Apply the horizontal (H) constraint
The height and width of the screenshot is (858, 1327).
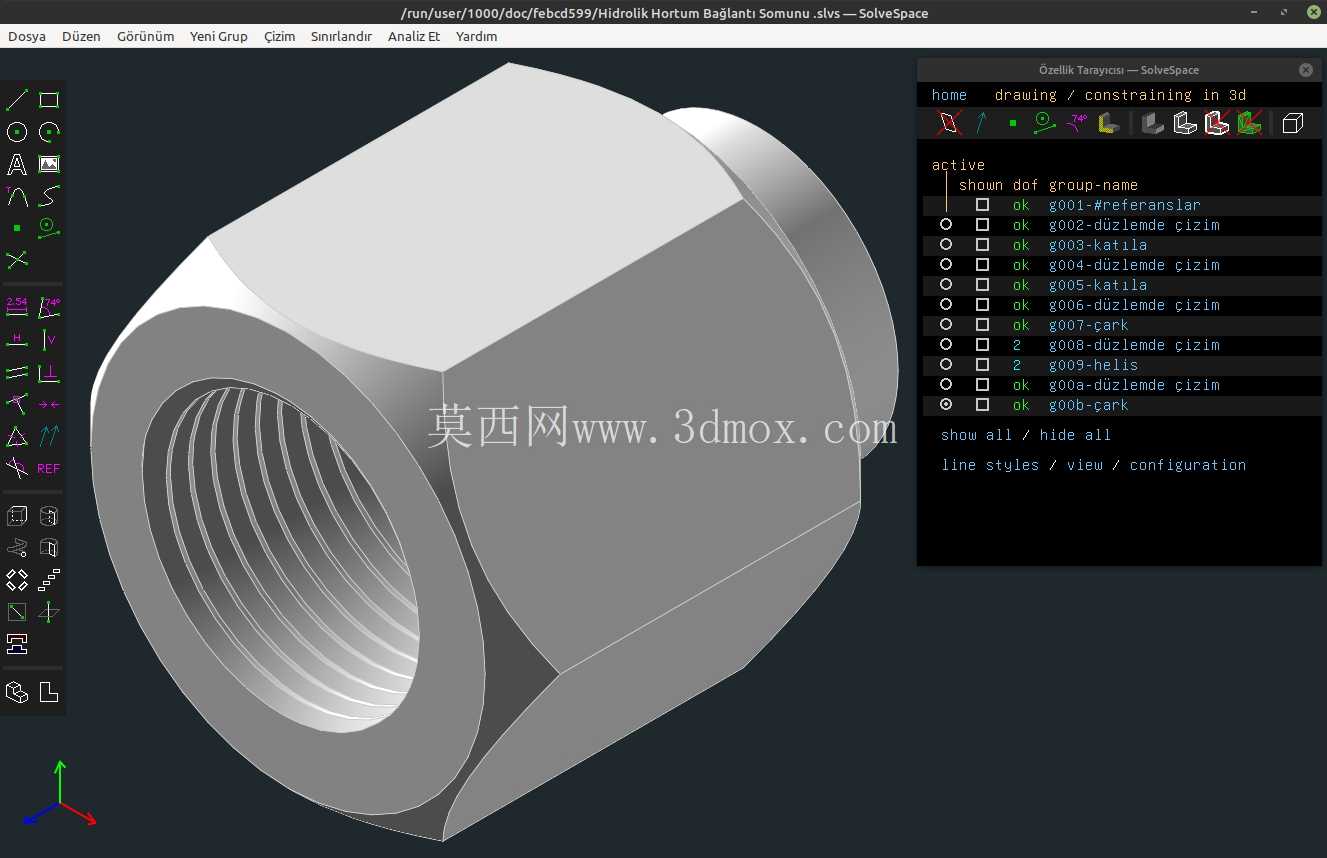click(17, 340)
